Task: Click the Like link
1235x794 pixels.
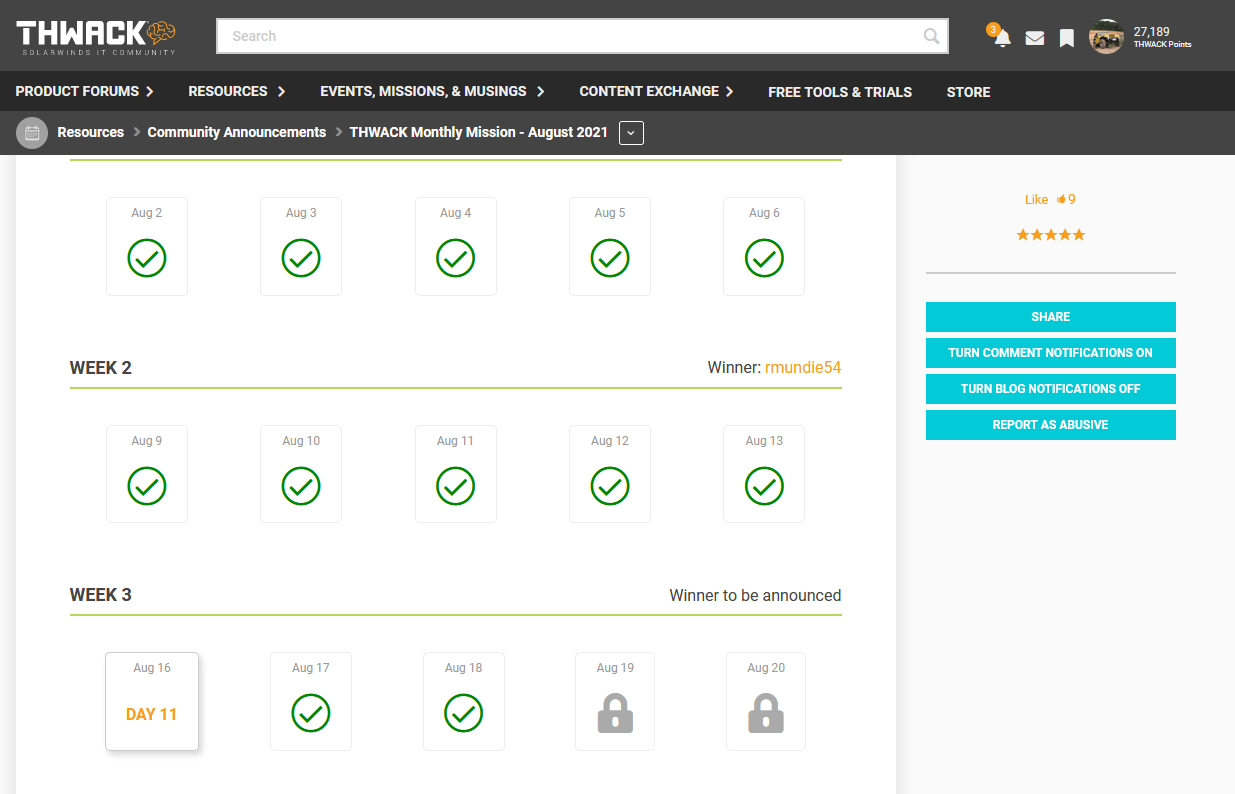Action: [x=1036, y=199]
